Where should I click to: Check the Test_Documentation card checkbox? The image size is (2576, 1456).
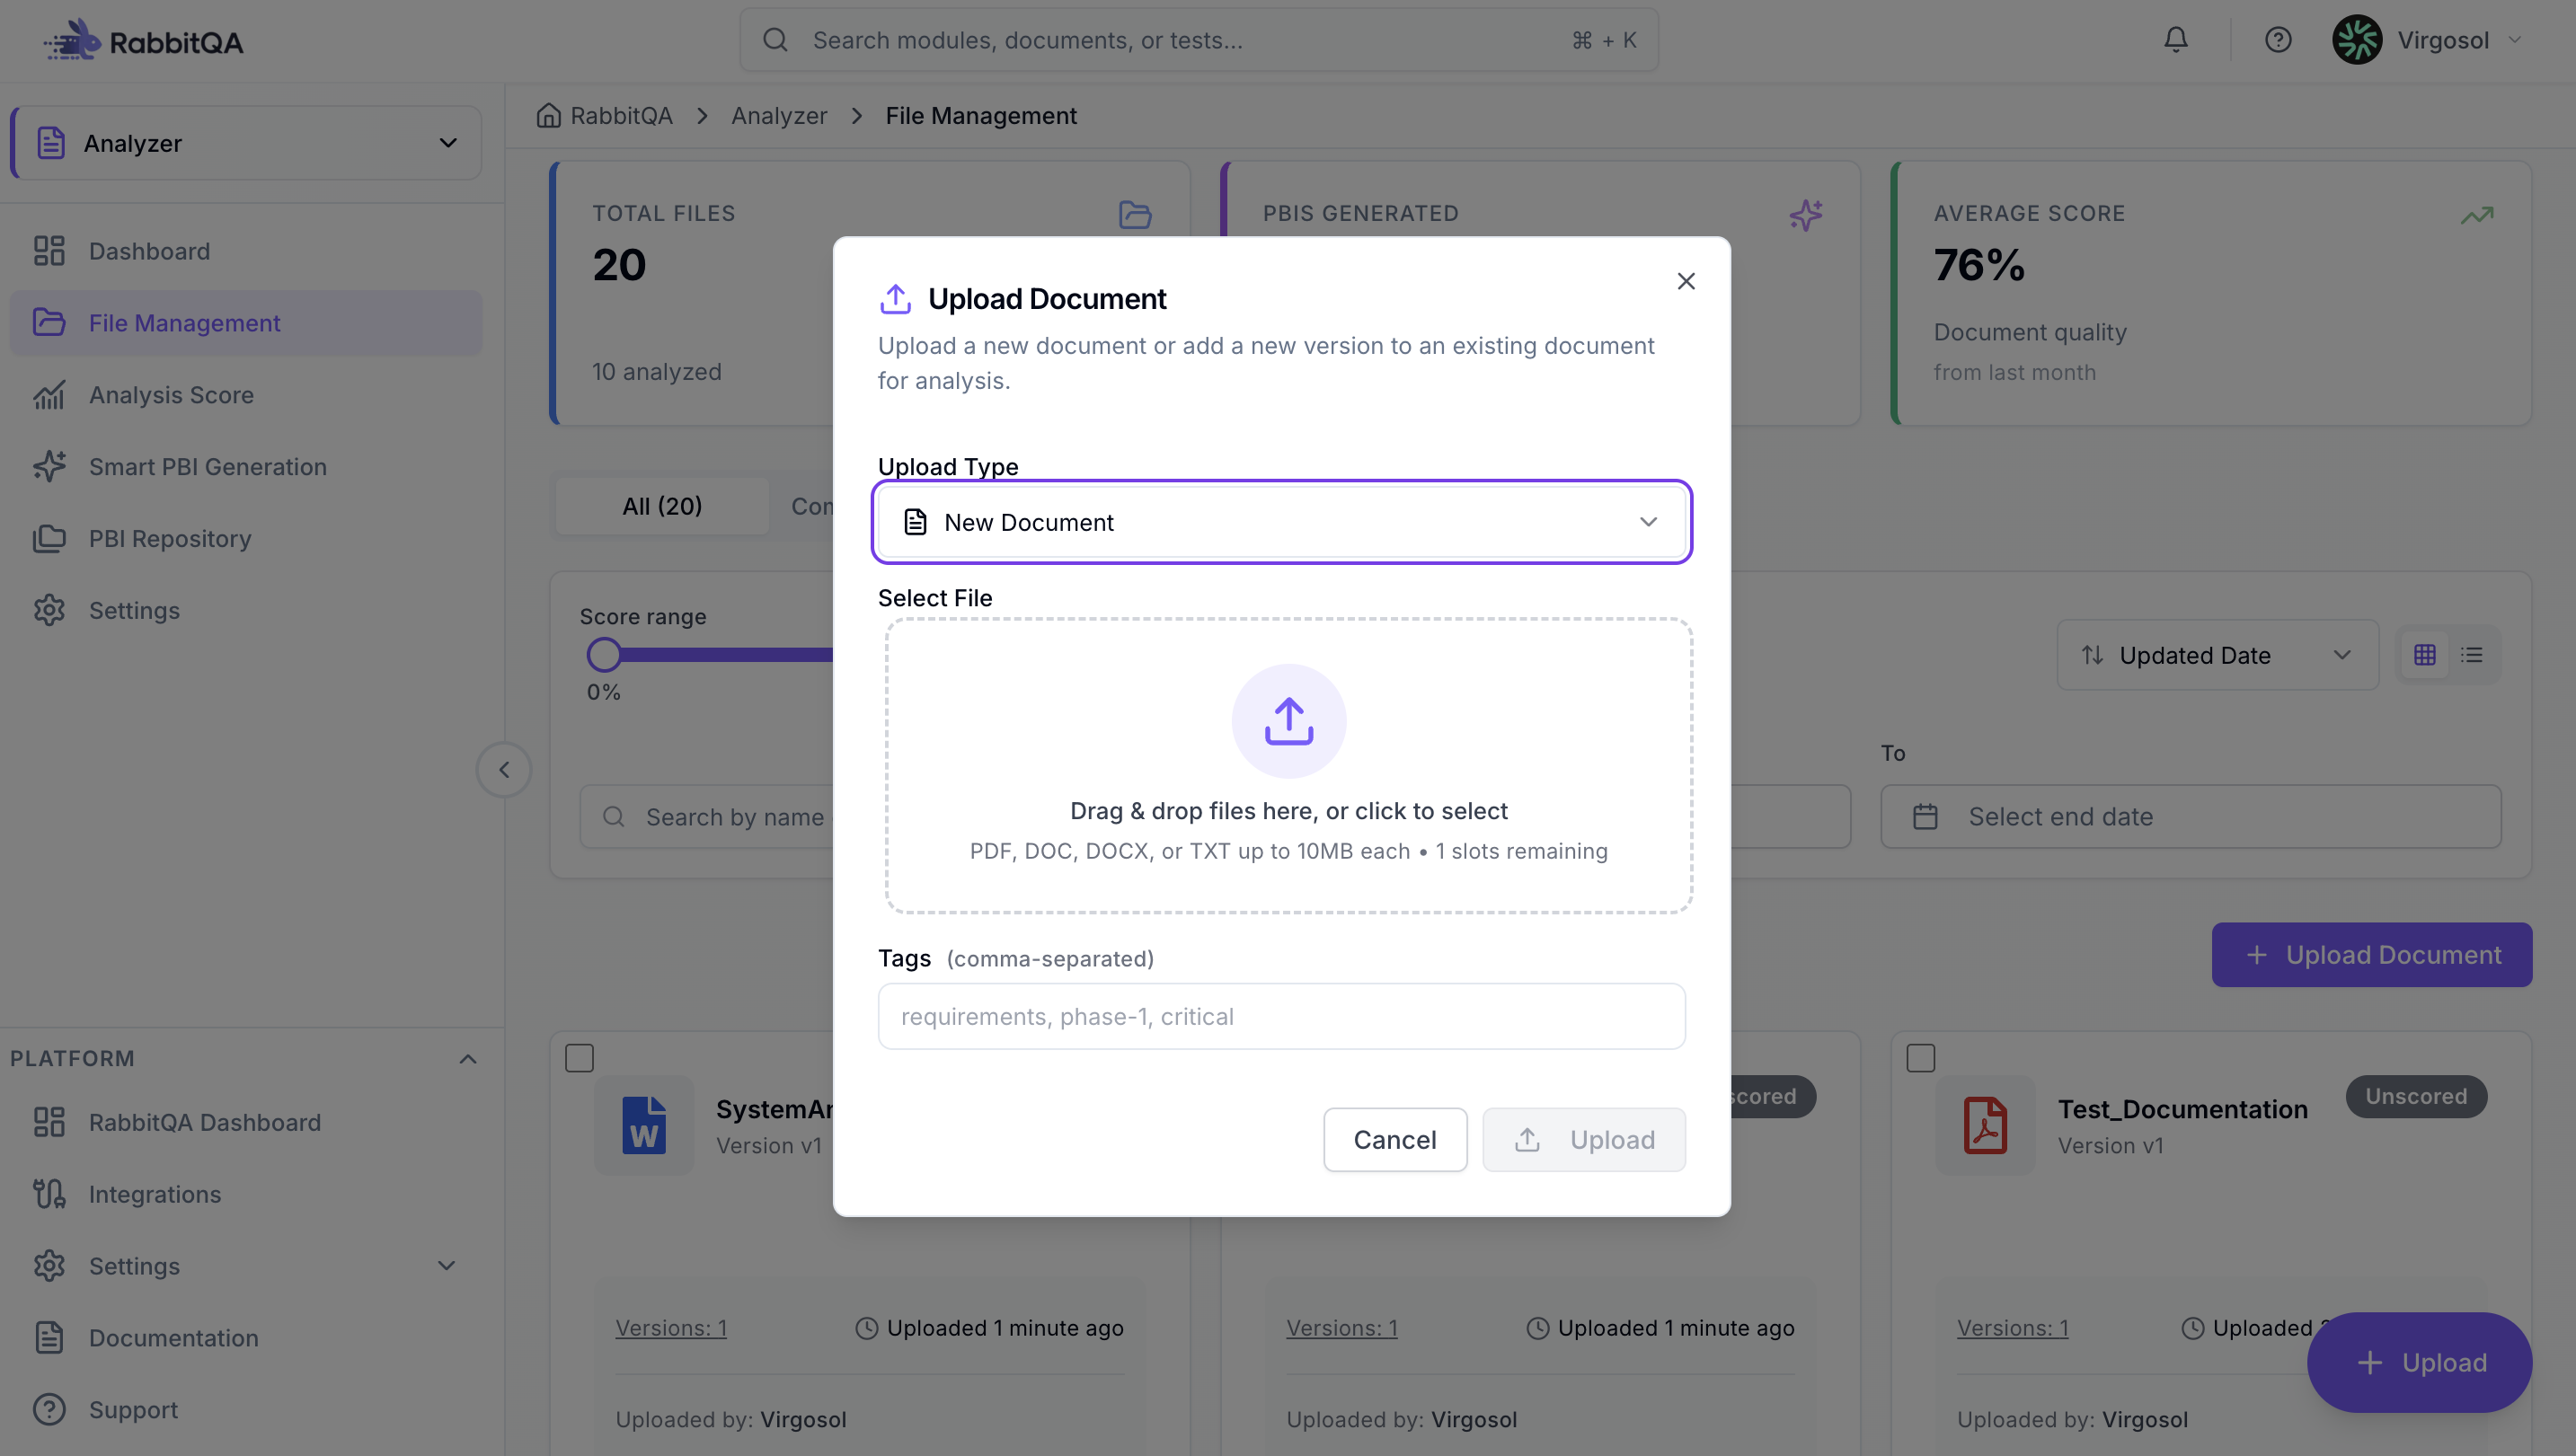coord(1920,1058)
